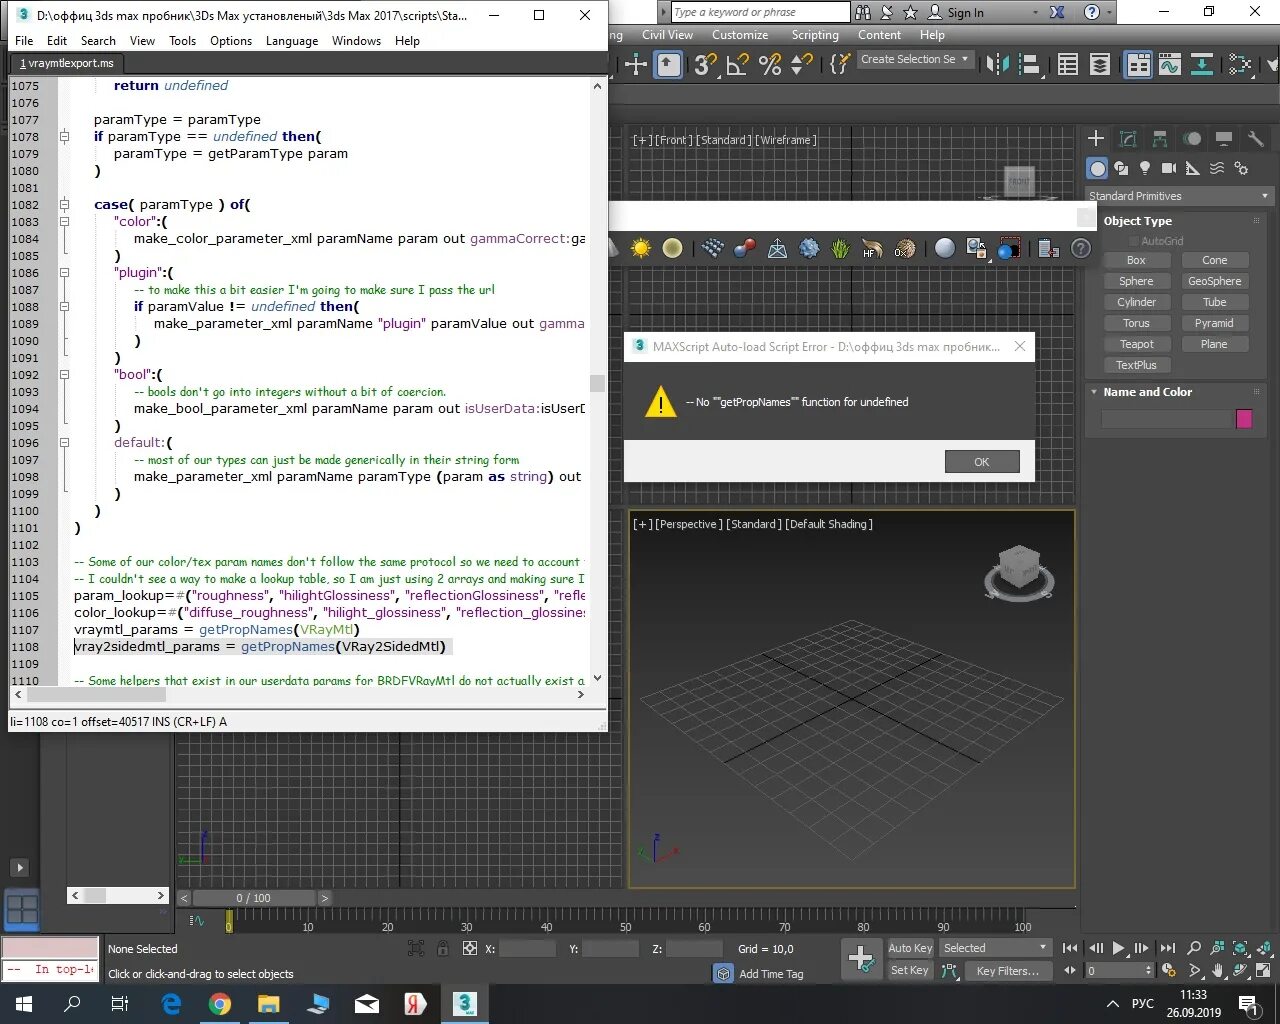The width and height of the screenshot is (1280, 1024).
Task: Click the Mirror tool icon
Action: [998, 65]
